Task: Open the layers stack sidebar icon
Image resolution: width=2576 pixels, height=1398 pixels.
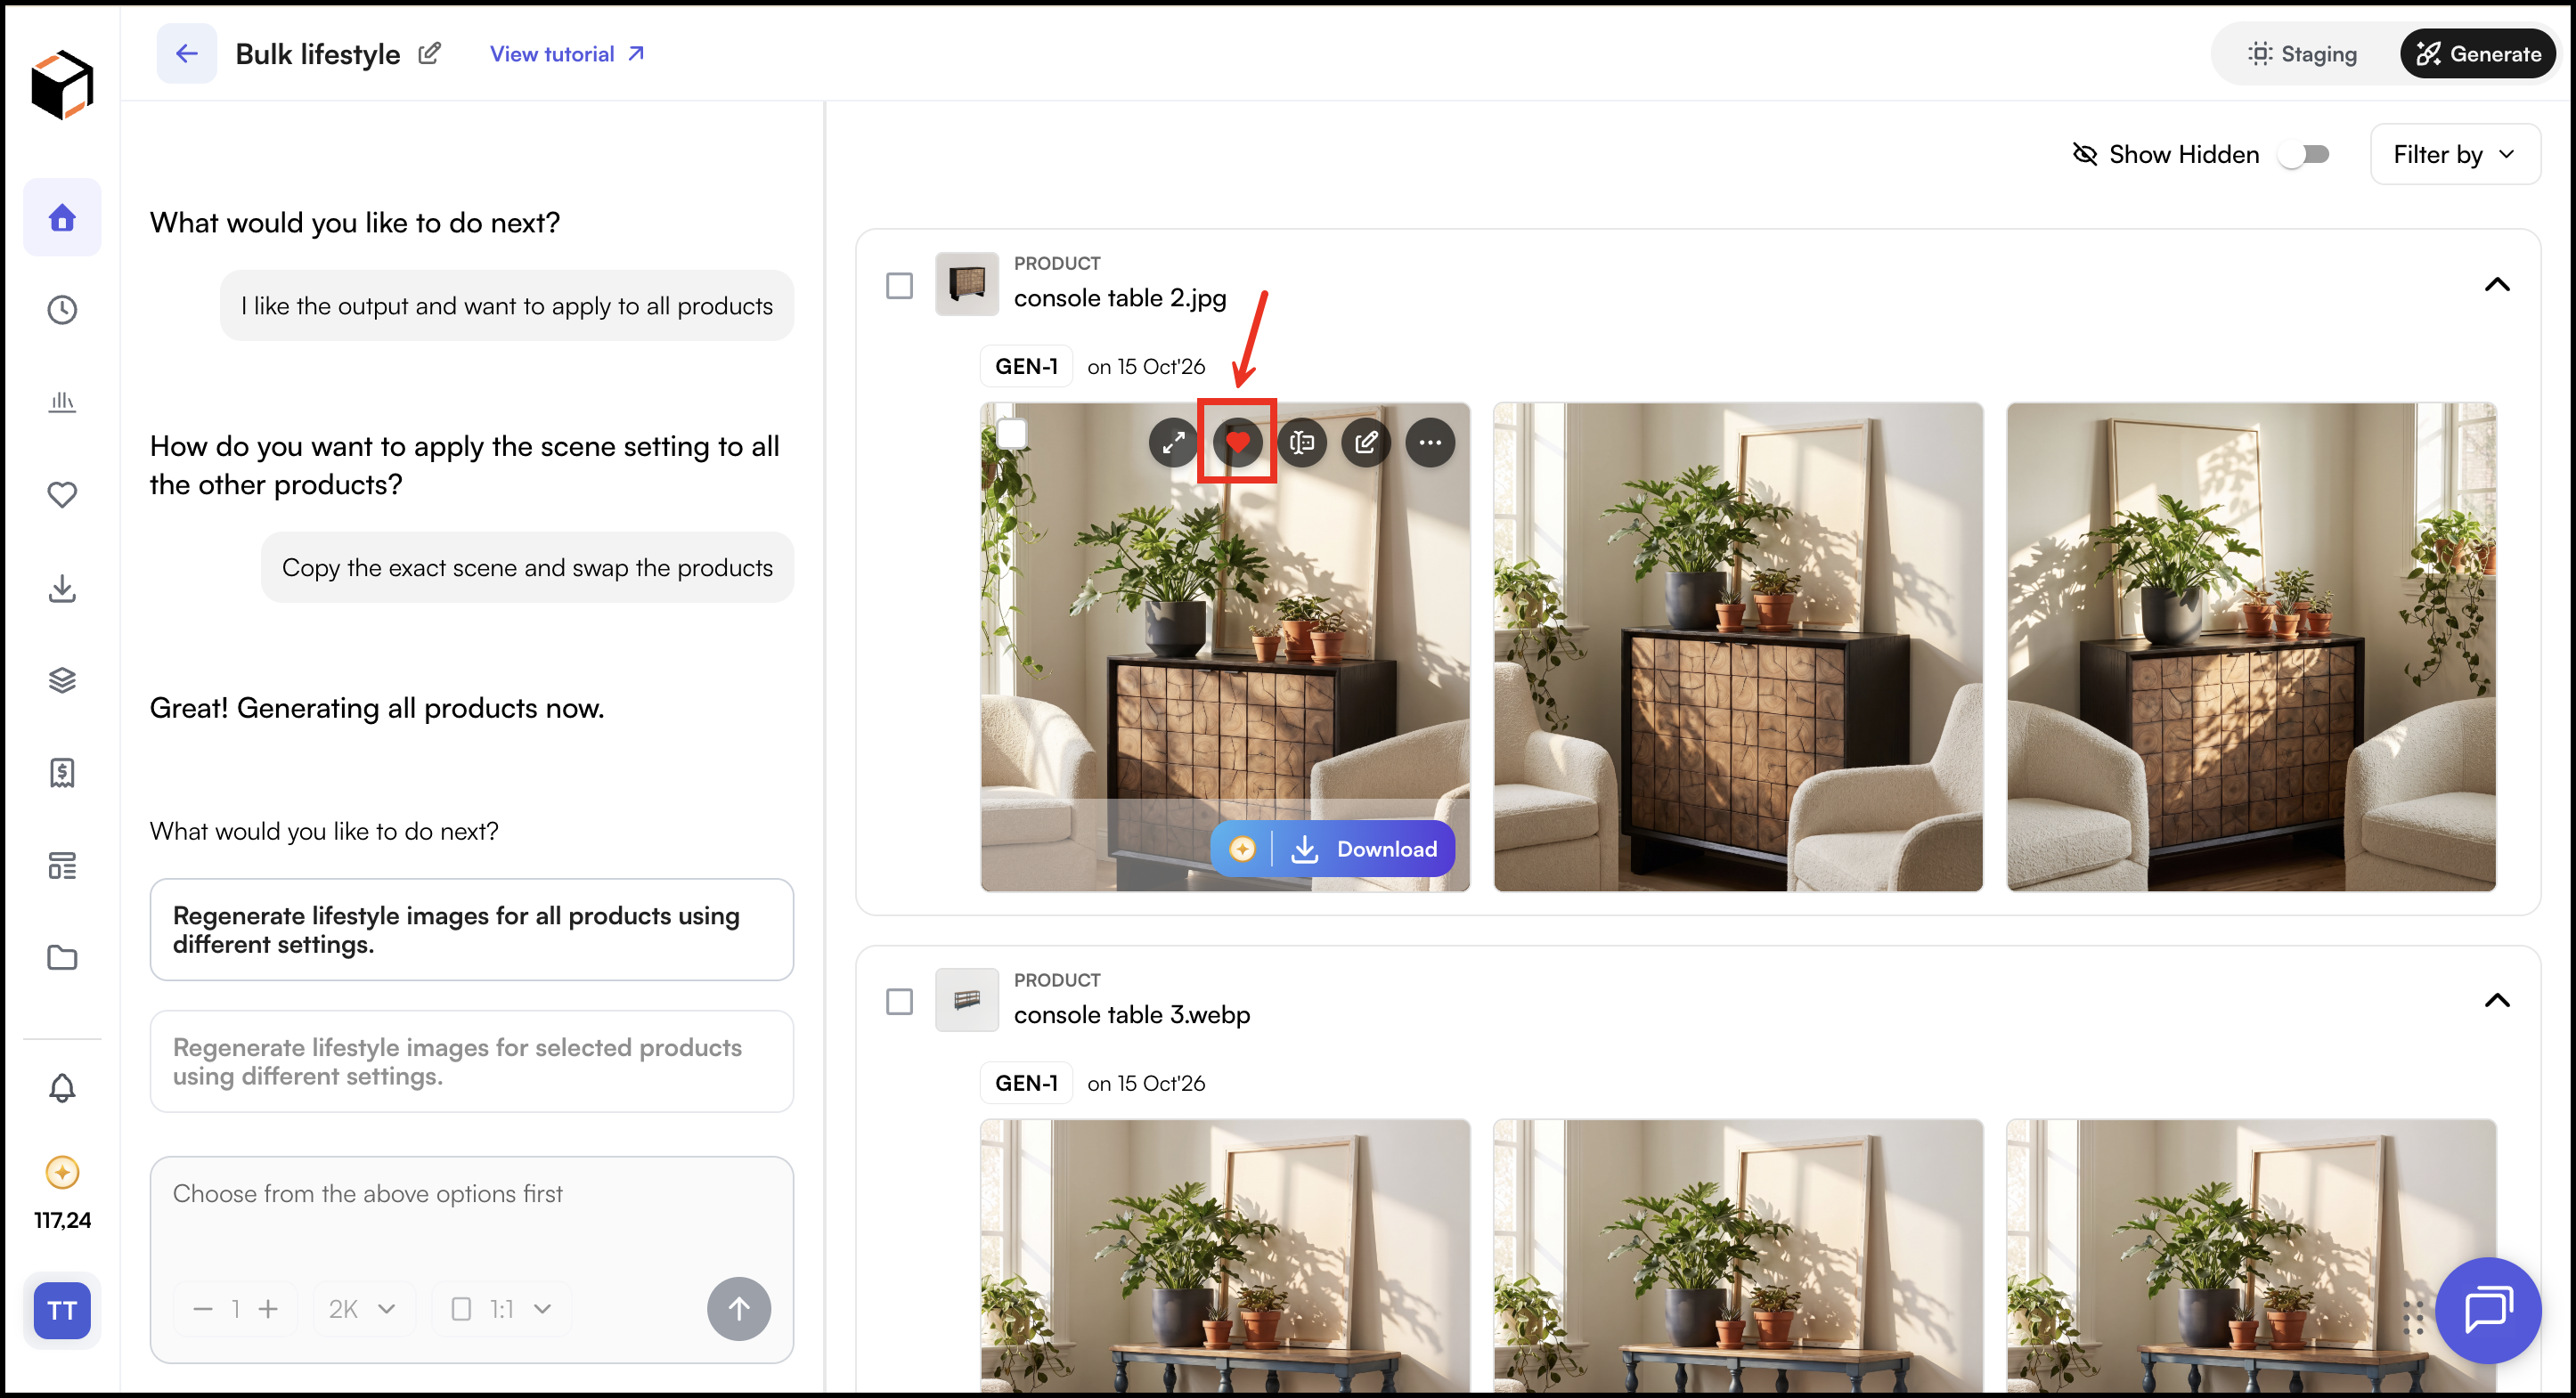Action: click(62, 680)
